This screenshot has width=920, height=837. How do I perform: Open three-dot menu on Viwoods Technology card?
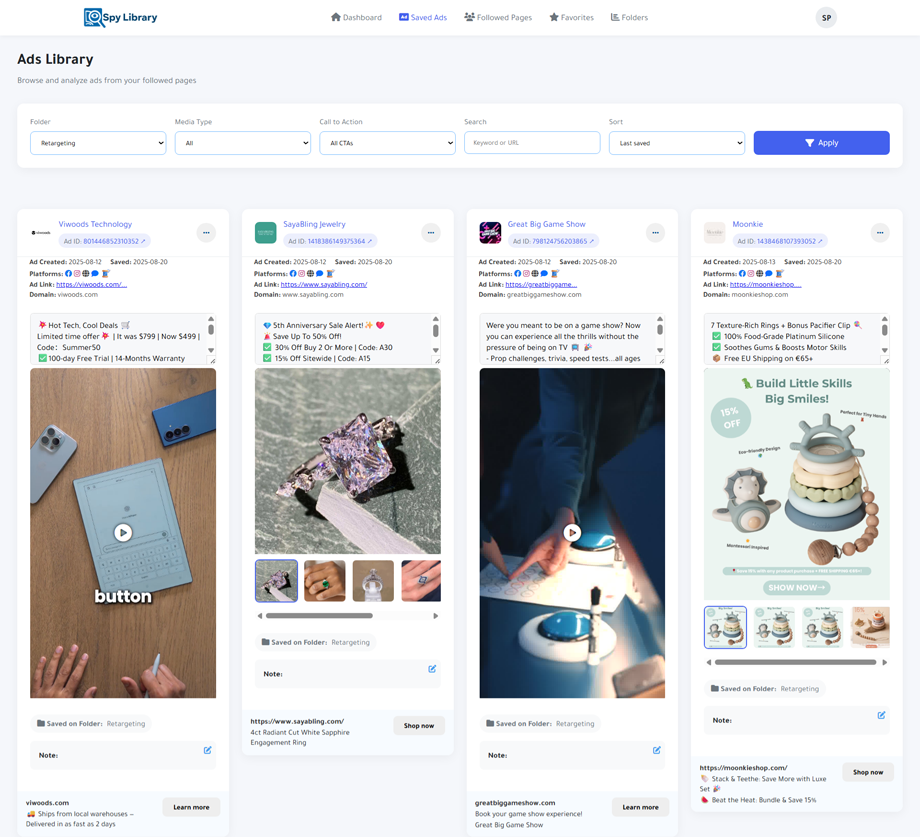(206, 233)
